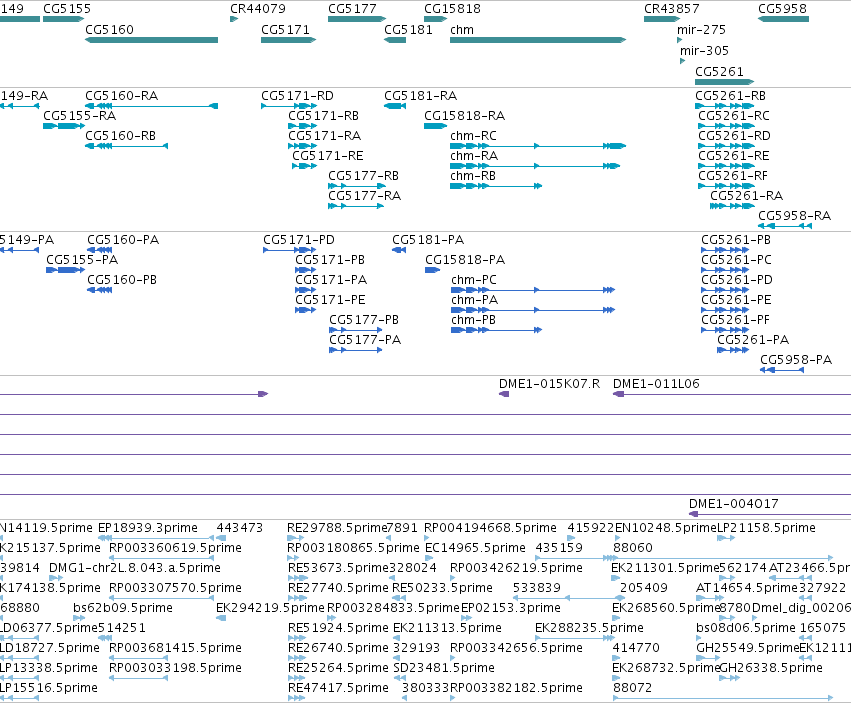Open the DMG1-chr2L.8.043.a.5prime label
The width and height of the screenshot is (851, 703).
tap(135, 568)
